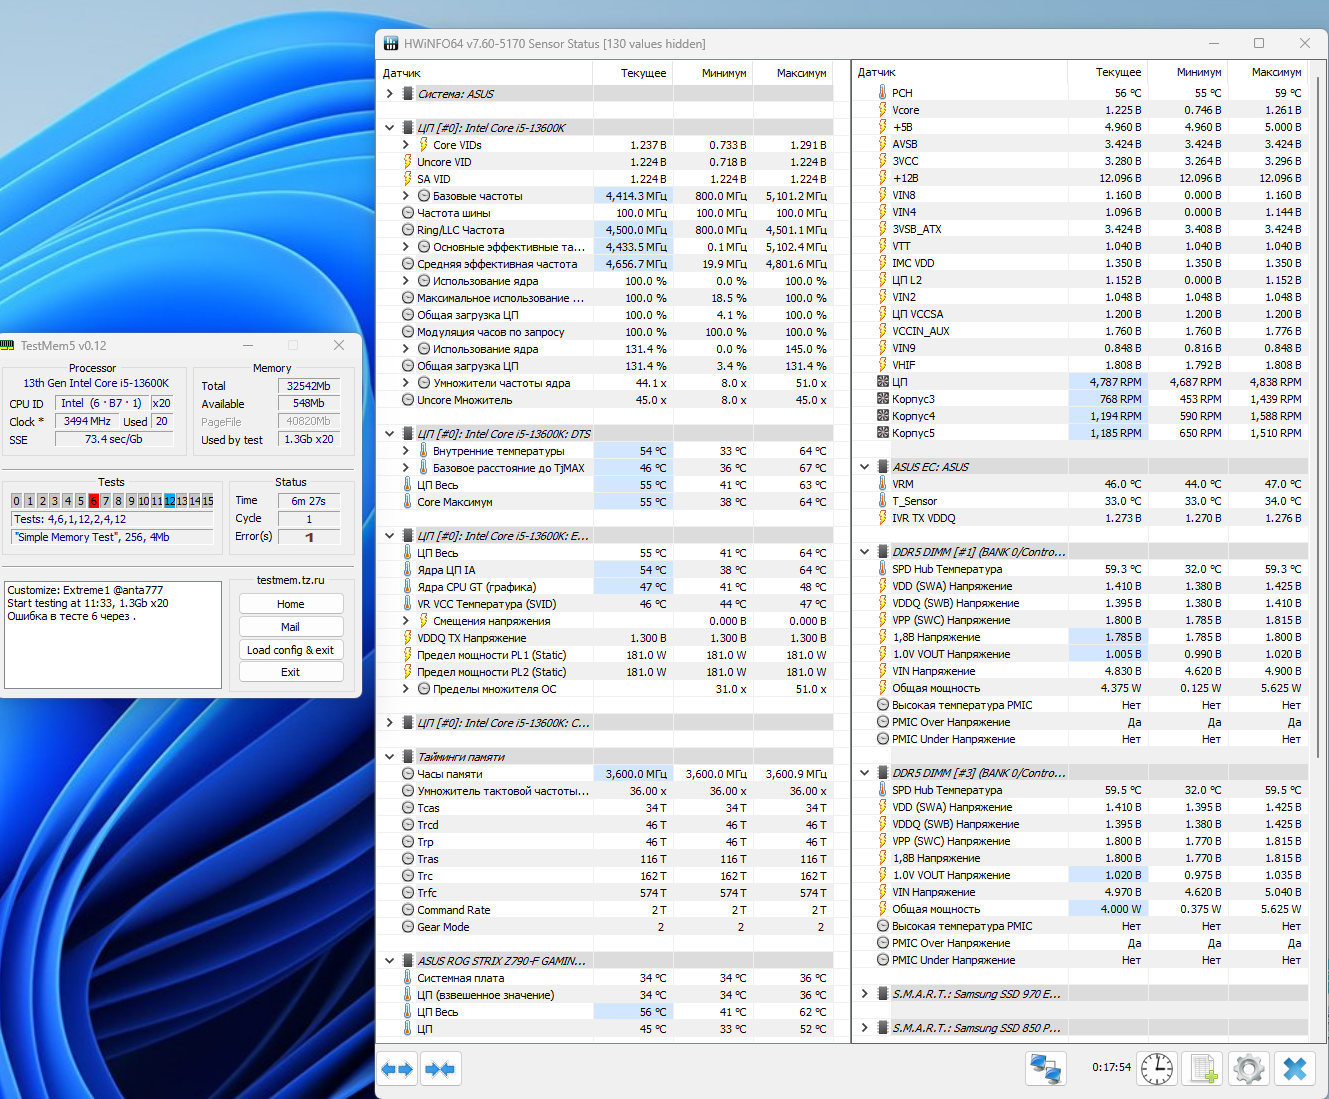Expand the Внутренние температуры row

(406, 451)
